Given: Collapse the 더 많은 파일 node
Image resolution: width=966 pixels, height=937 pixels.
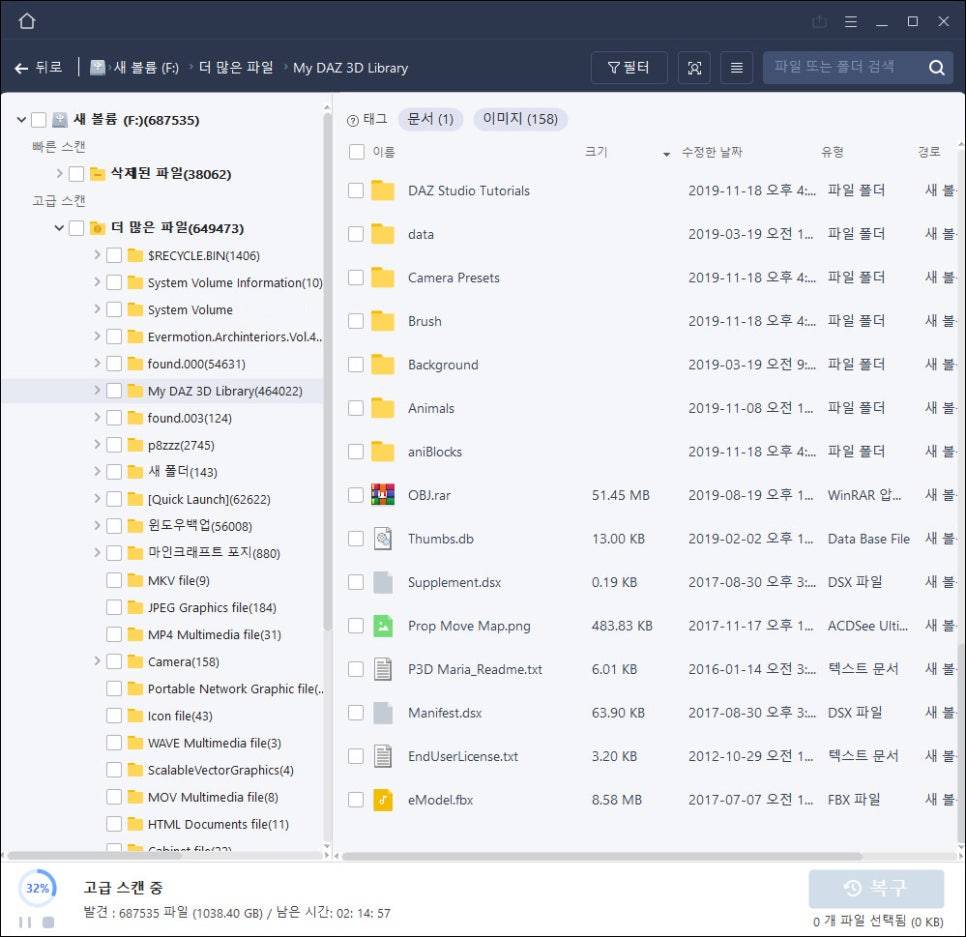Looking at the screenshot, I should pos(59,228).
